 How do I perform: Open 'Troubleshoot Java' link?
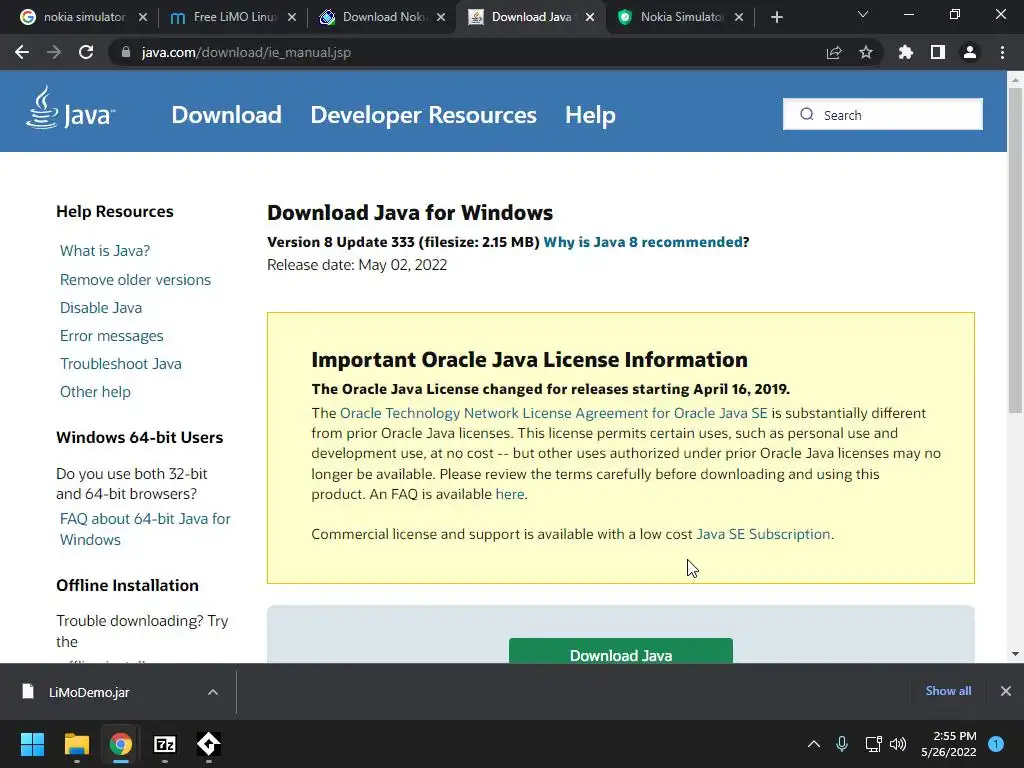pyautogui.click(x=121, y=364)
